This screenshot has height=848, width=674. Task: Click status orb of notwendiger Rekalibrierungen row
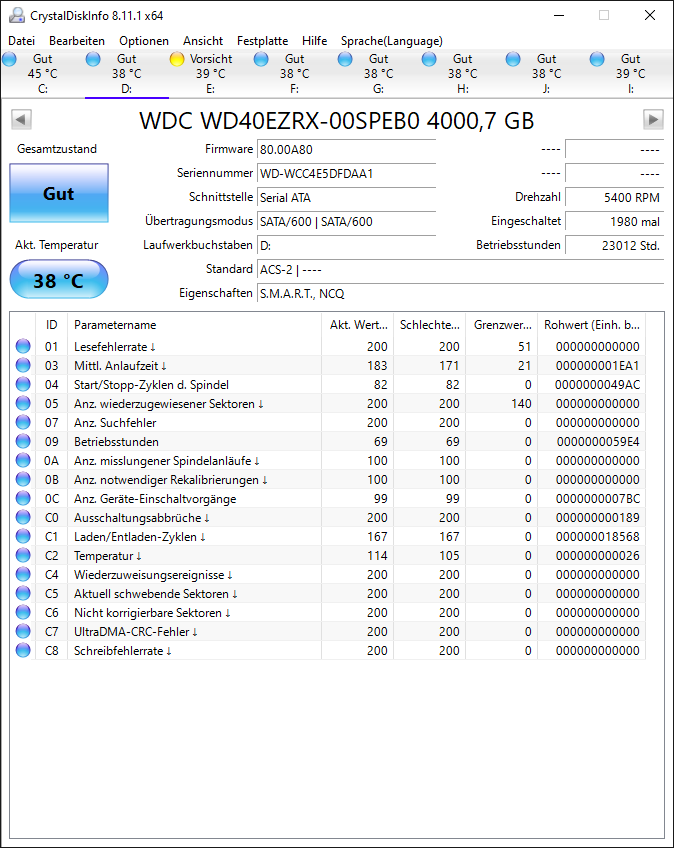[x=23, y=479]
